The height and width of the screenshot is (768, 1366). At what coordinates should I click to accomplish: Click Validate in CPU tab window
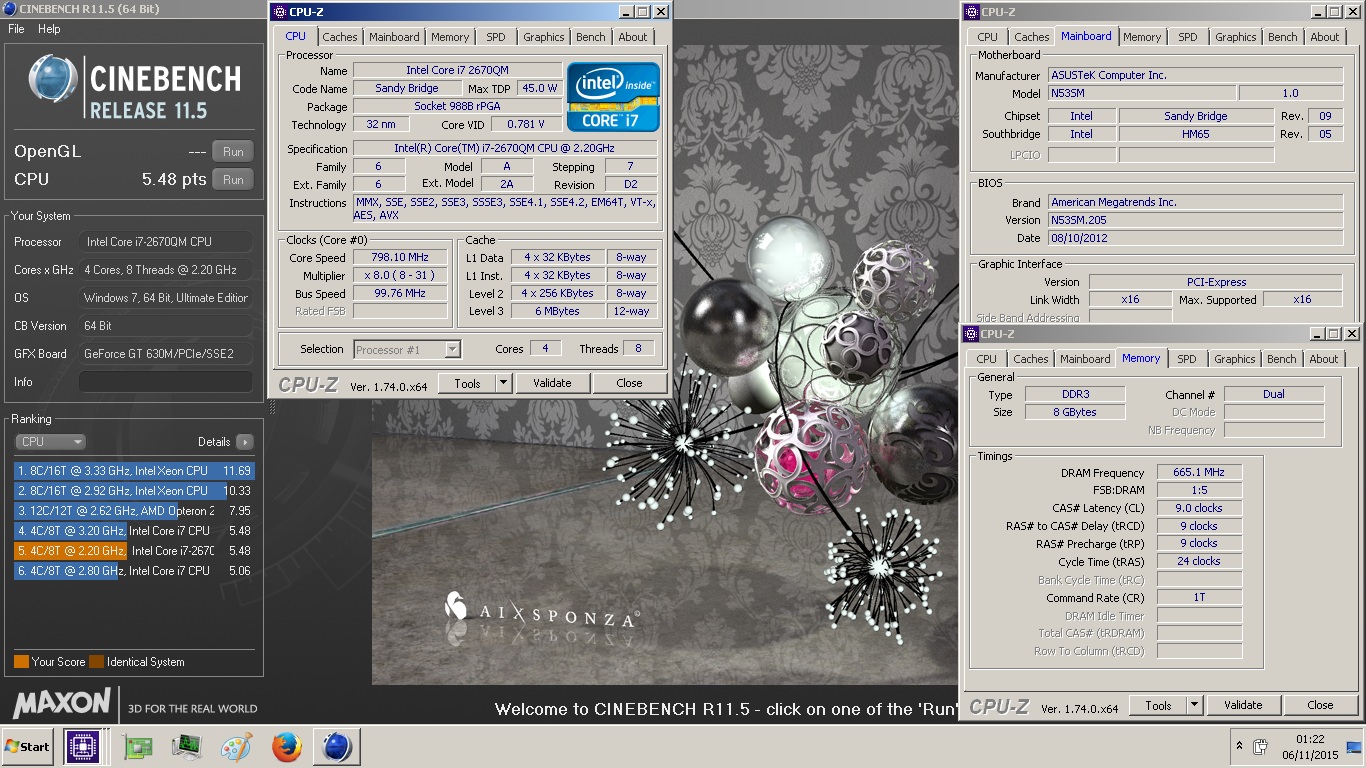[x=552, y=383]
